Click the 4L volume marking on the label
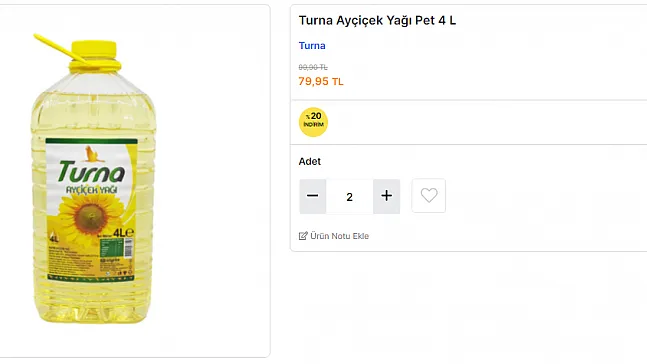 [123, 233]
